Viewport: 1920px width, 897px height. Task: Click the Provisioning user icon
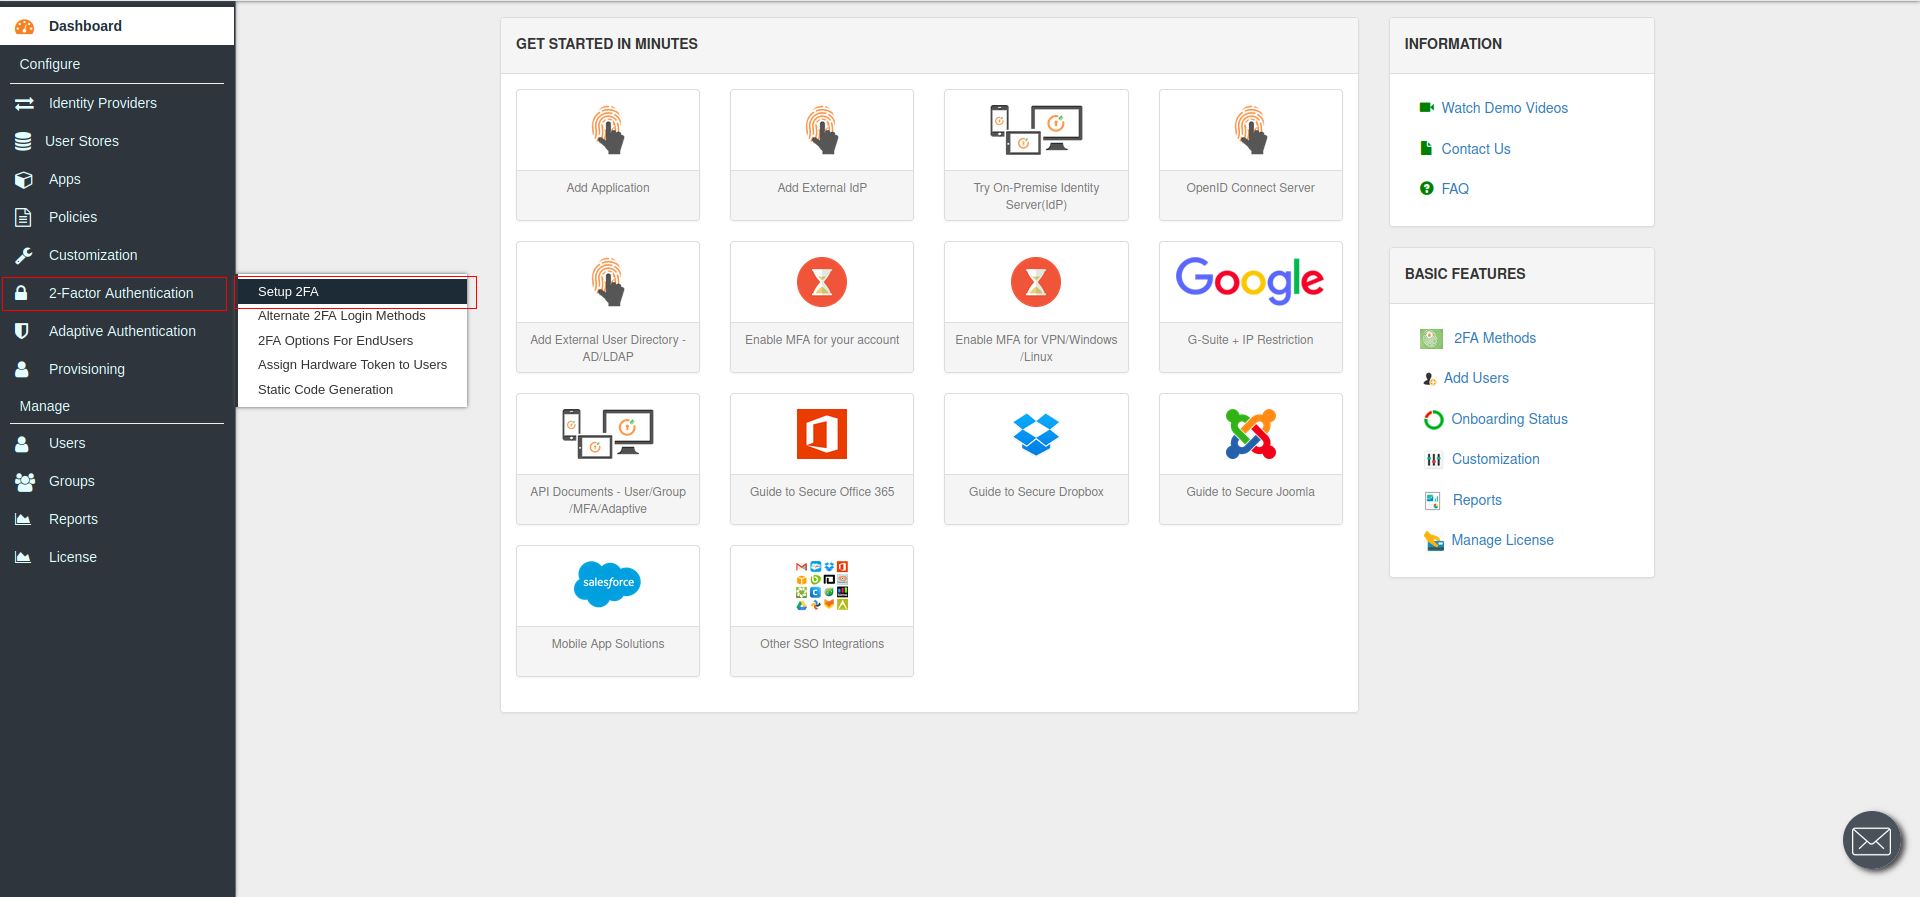(x=22, y=369)
